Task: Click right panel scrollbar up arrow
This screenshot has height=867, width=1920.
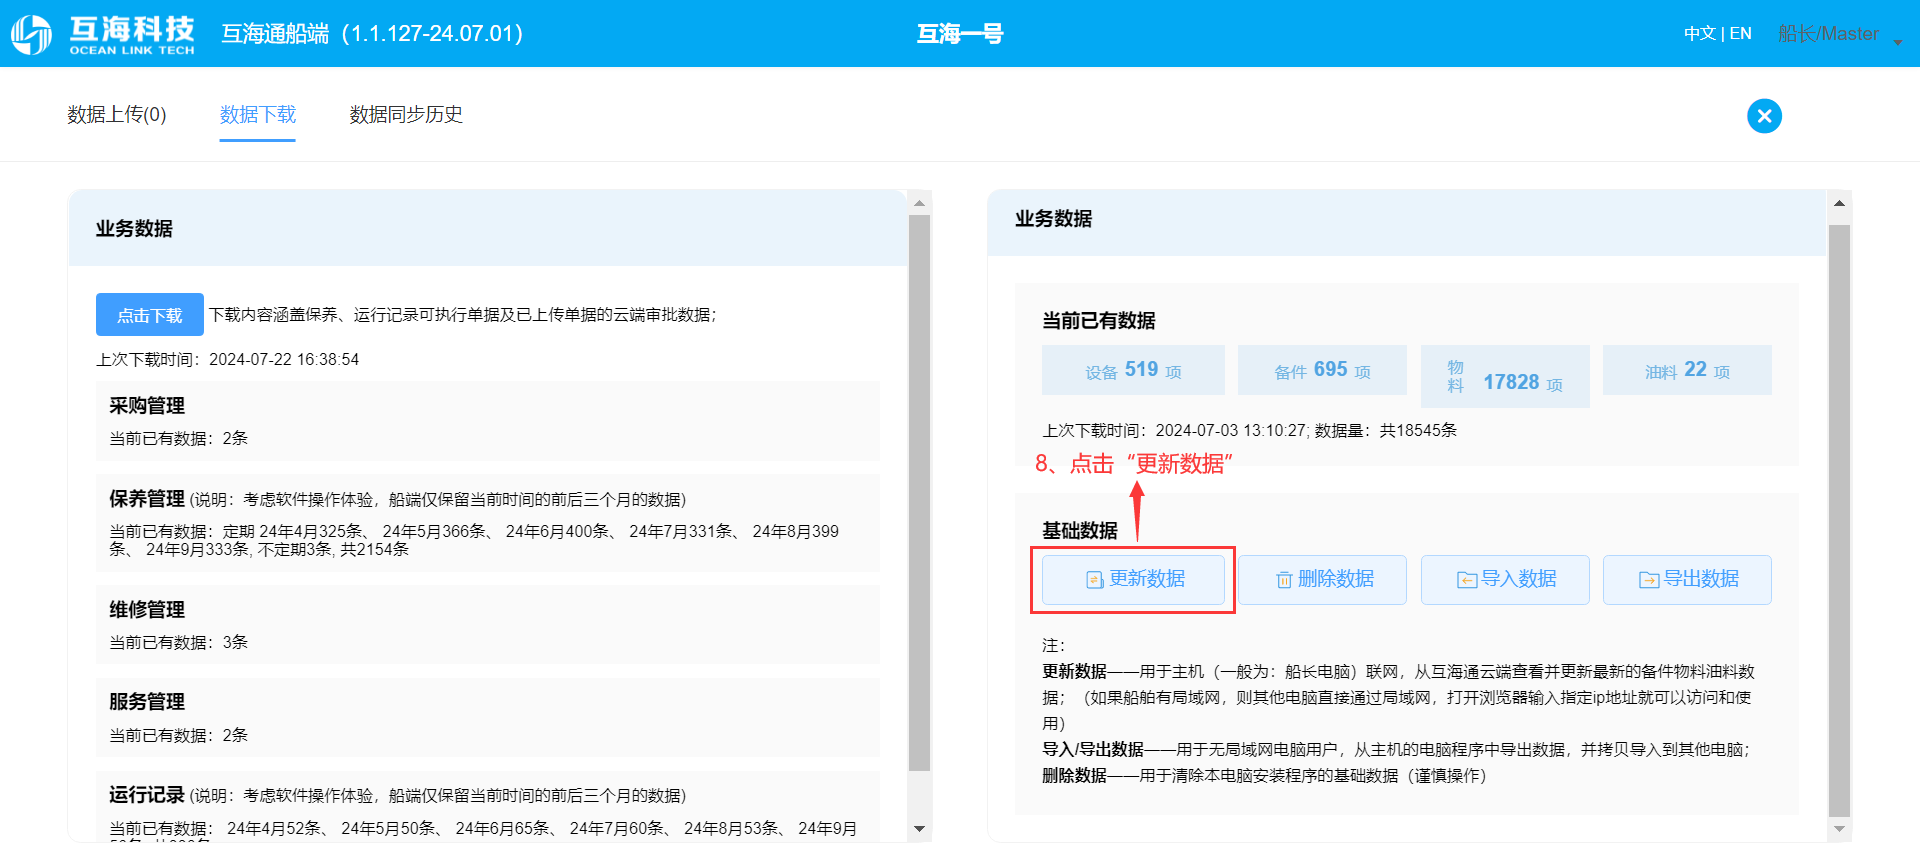Action: coord(1839,203)
